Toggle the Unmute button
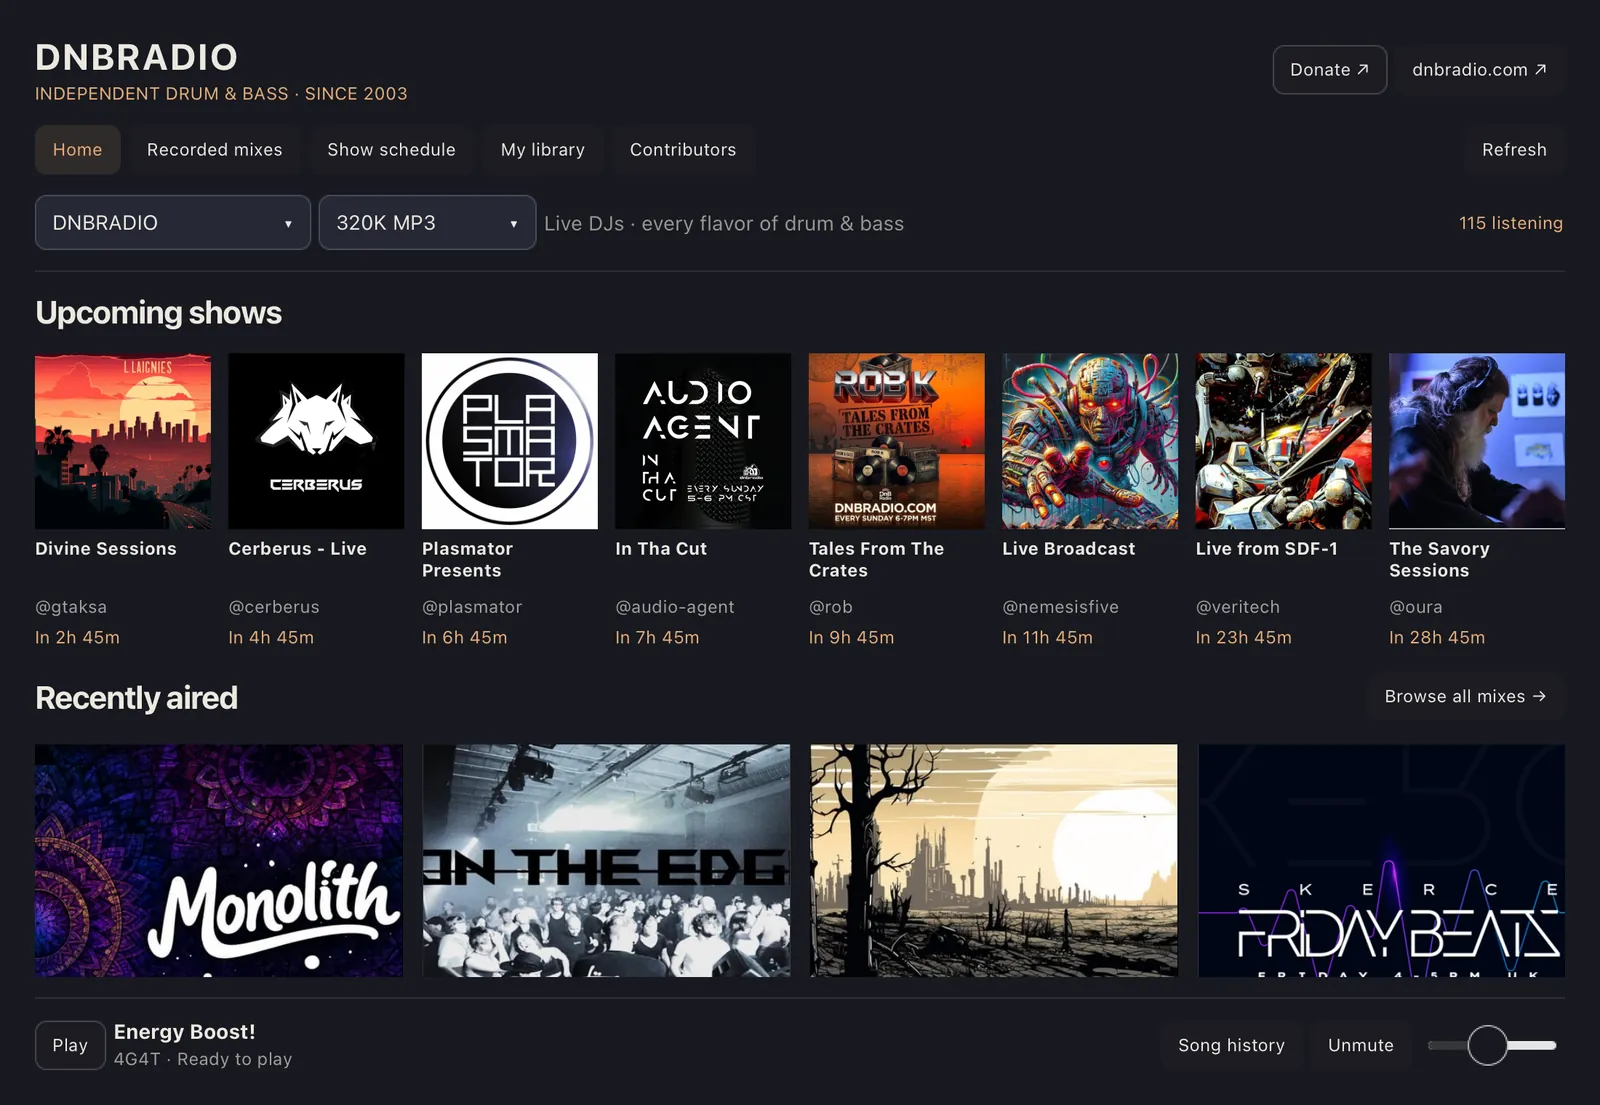This screenshot has width=1600, height=1105. [x=1360, y=1045]
